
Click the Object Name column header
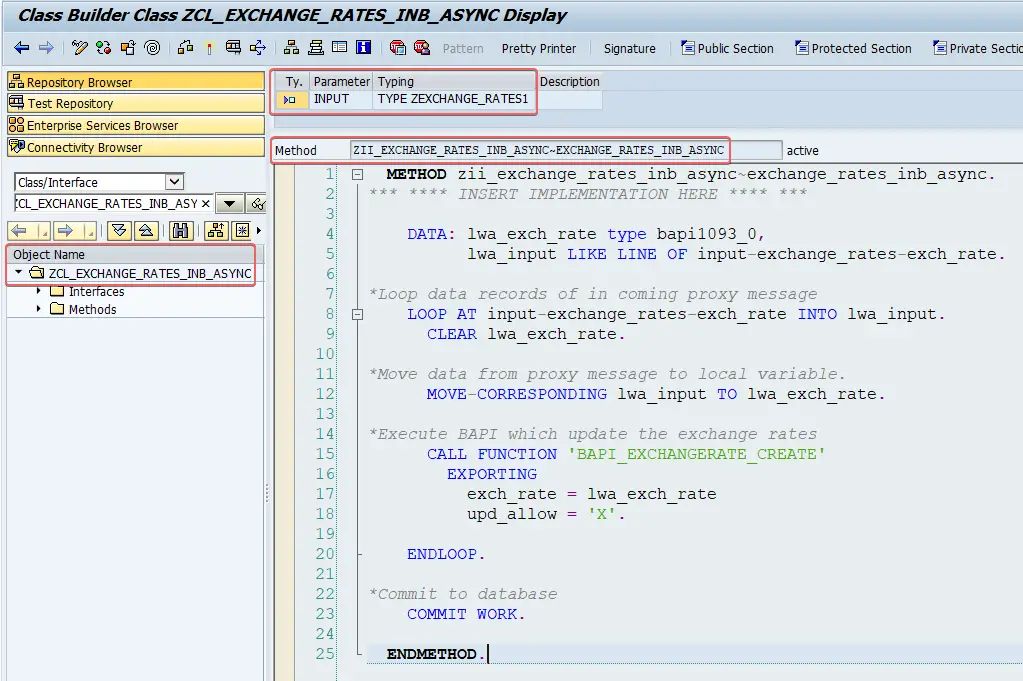[x=135, y=254]
